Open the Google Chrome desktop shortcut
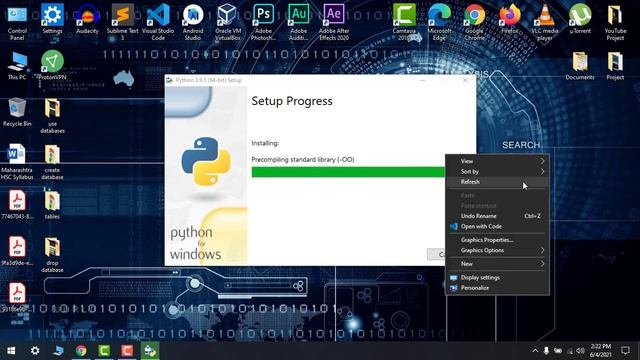640x360 pixels. (x=474, y=22)
